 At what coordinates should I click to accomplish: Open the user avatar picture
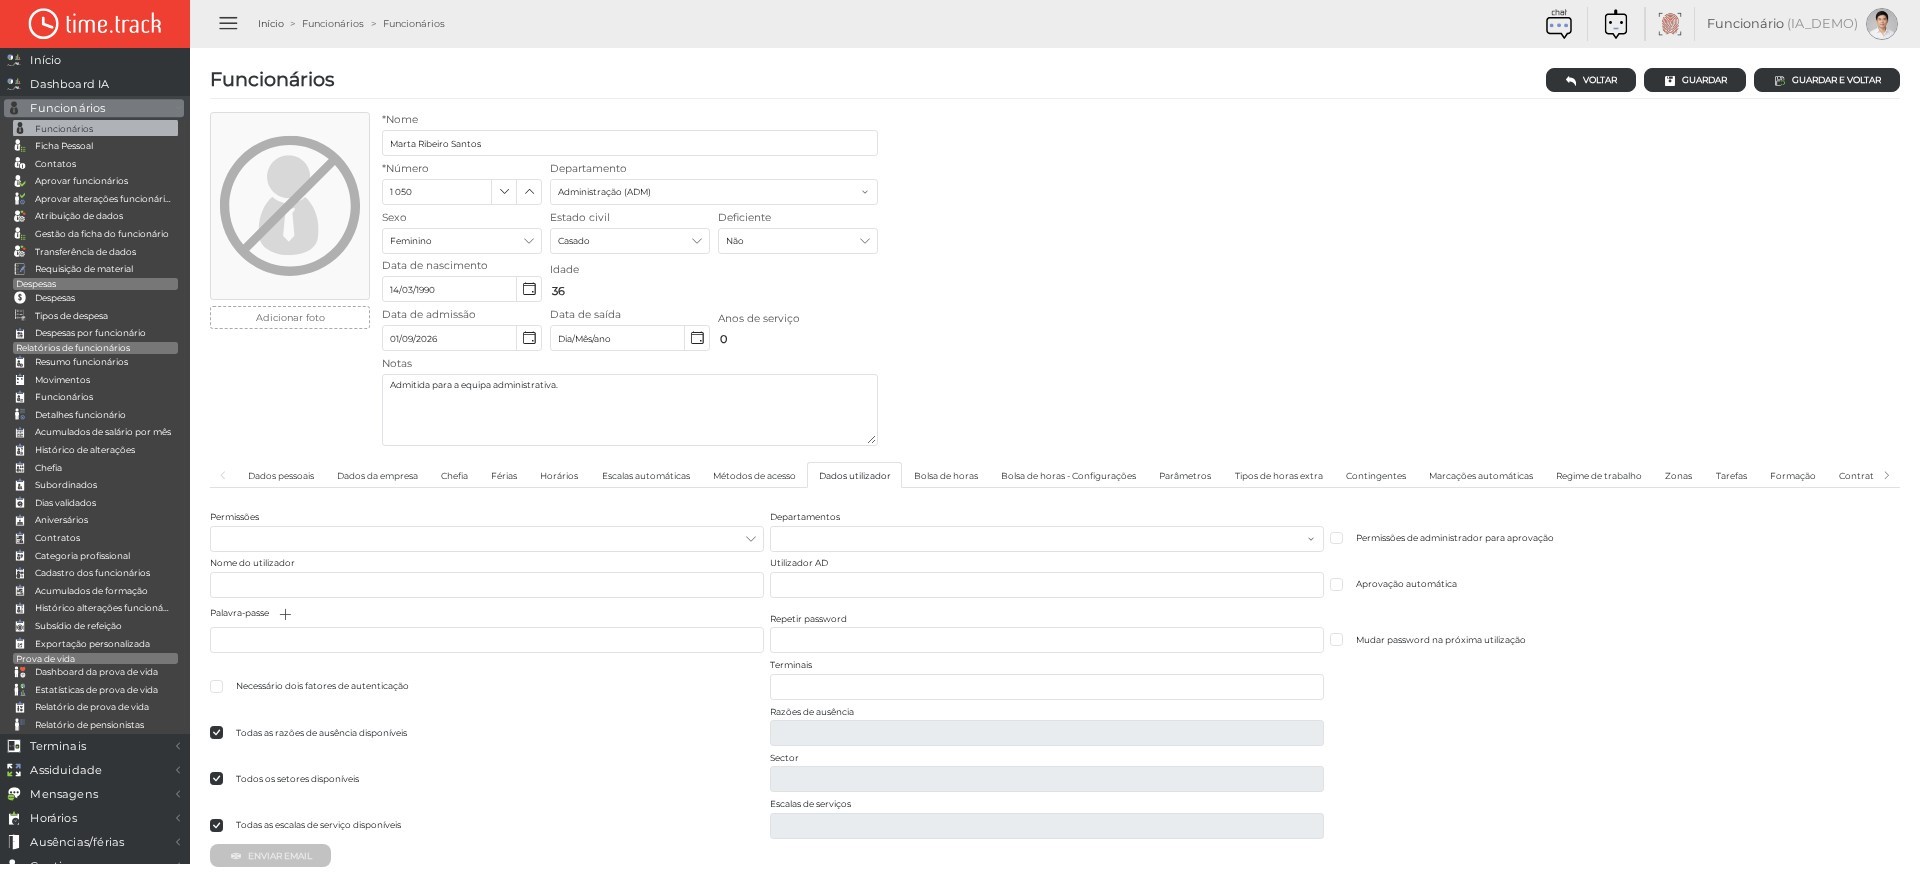1881,24
